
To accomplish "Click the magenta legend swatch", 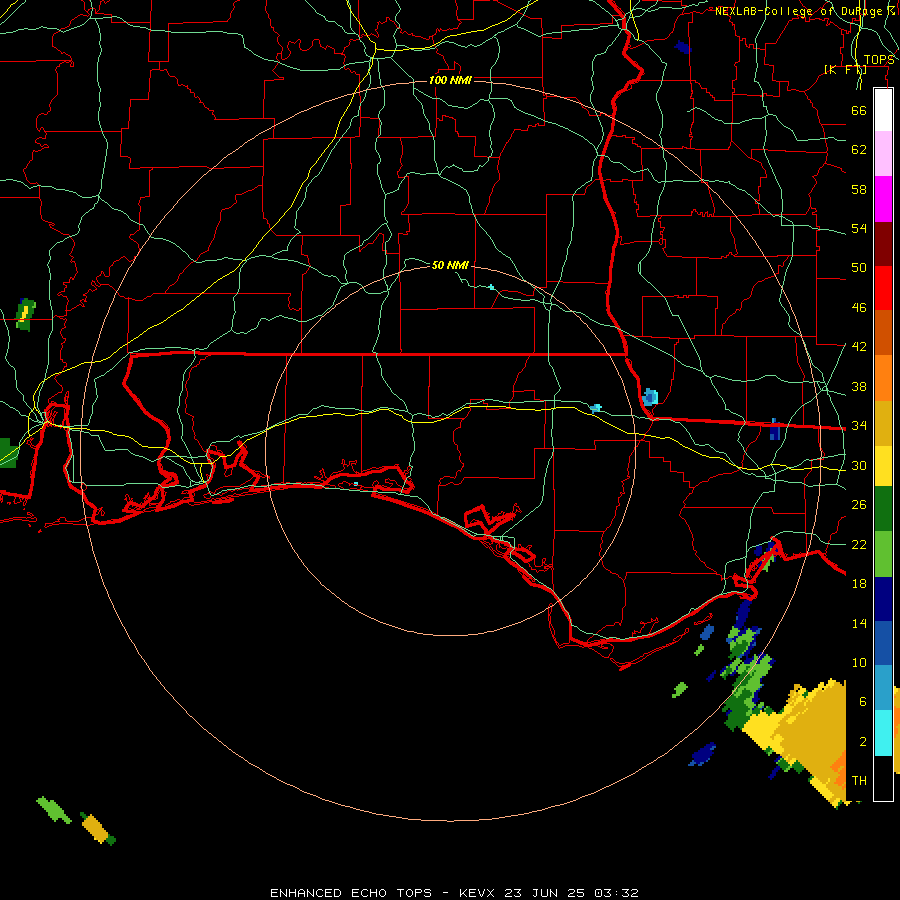I will point(883,199).
